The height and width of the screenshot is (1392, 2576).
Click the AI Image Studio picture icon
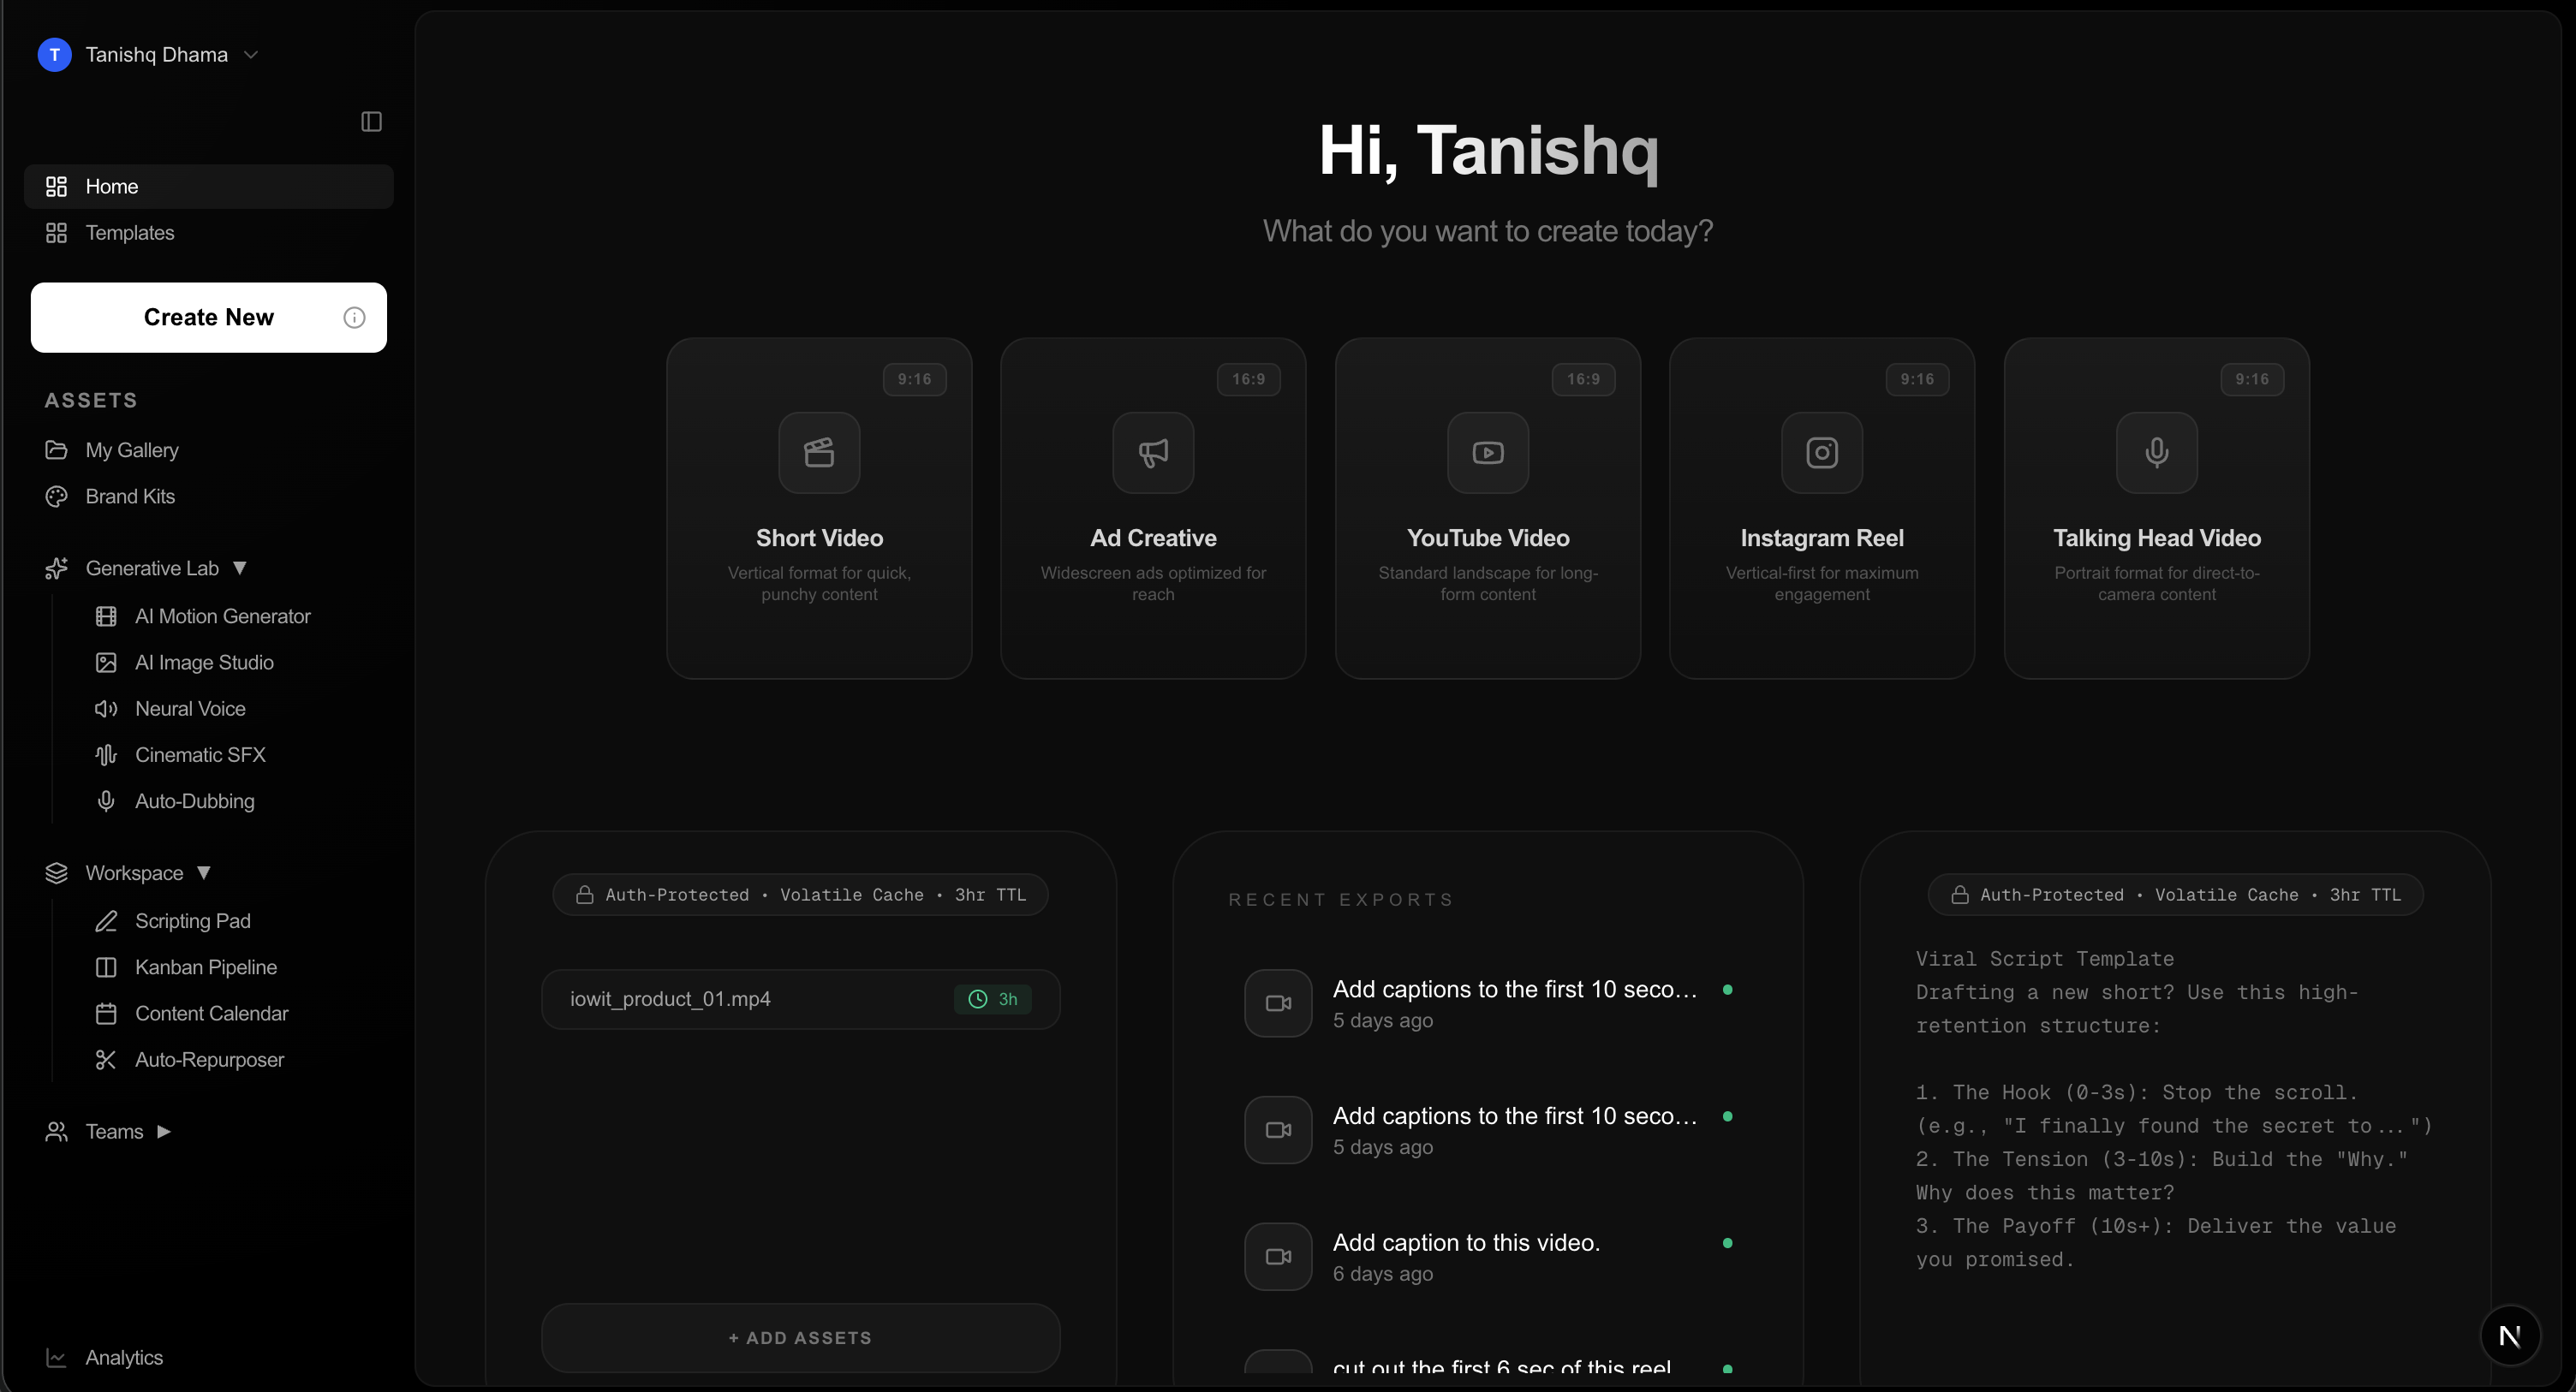(106, 662)
